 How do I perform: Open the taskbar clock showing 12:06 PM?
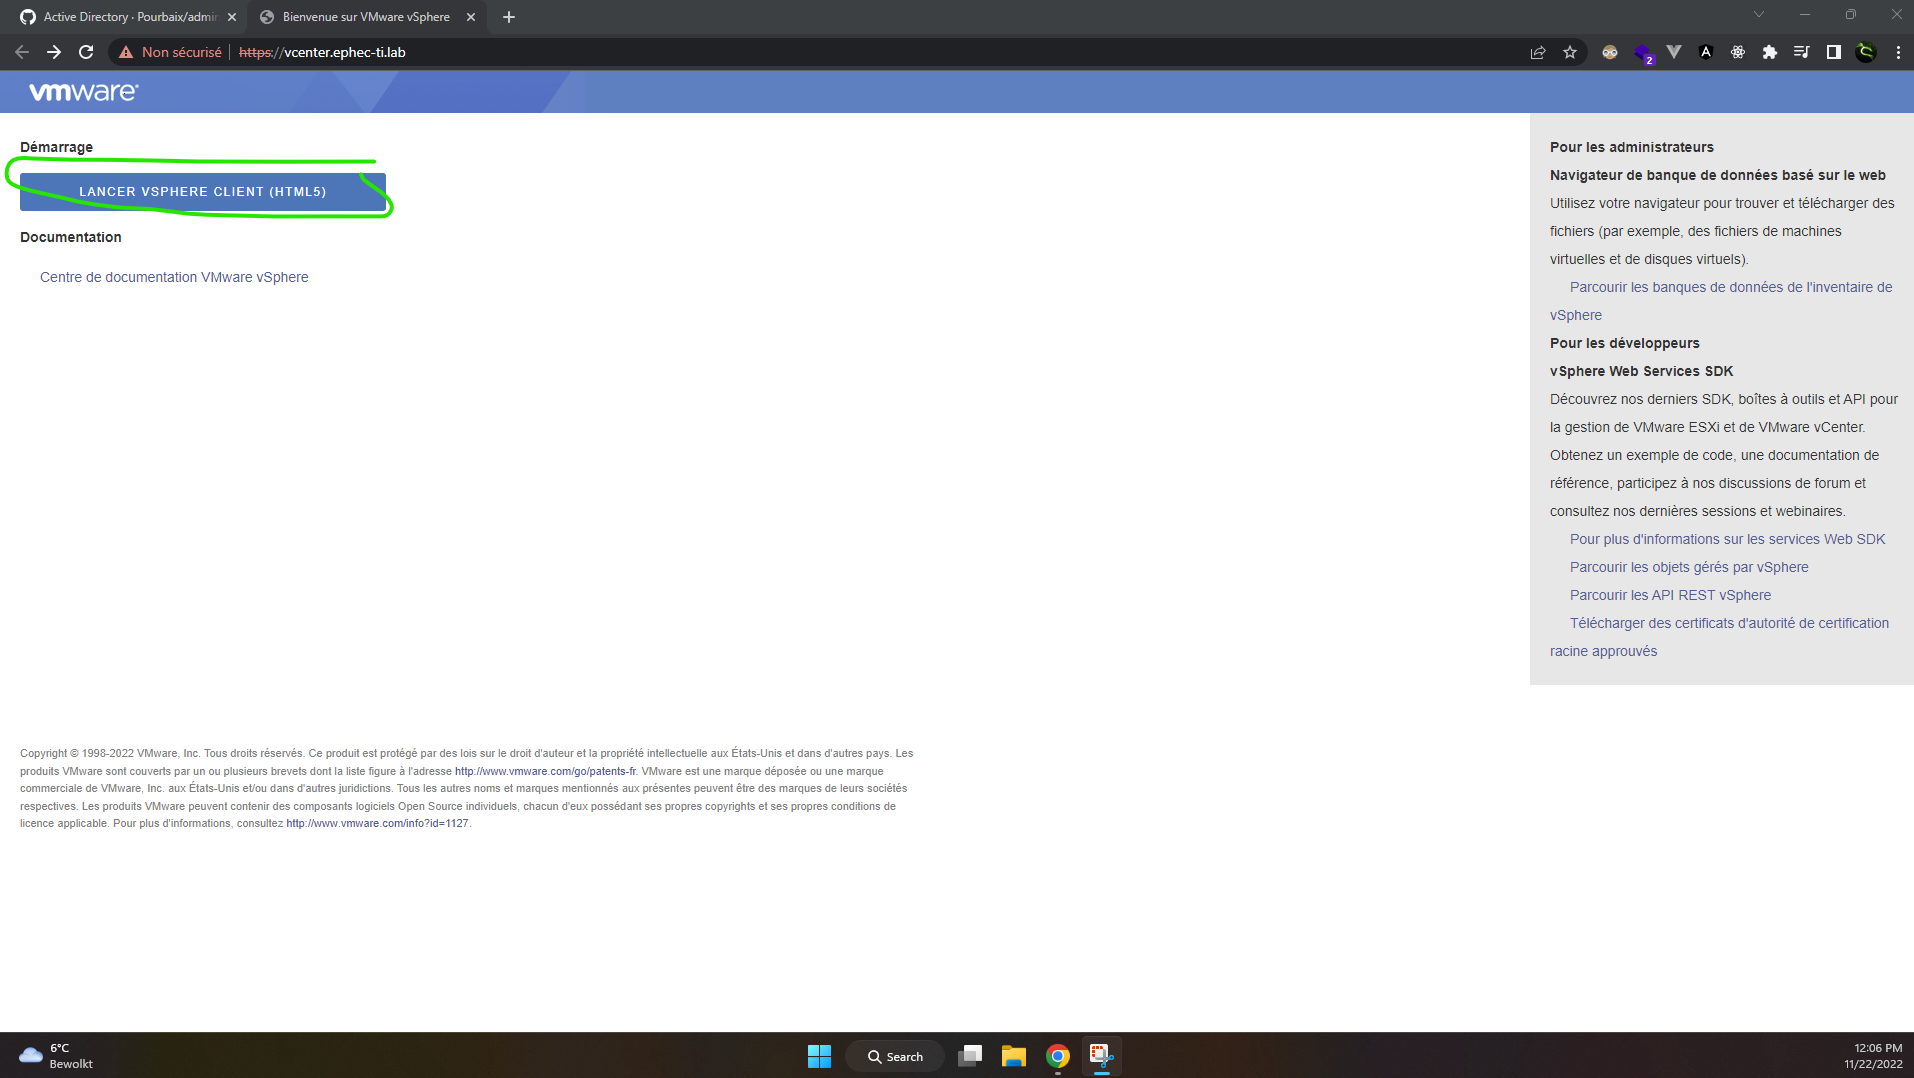[1873, 1056]
